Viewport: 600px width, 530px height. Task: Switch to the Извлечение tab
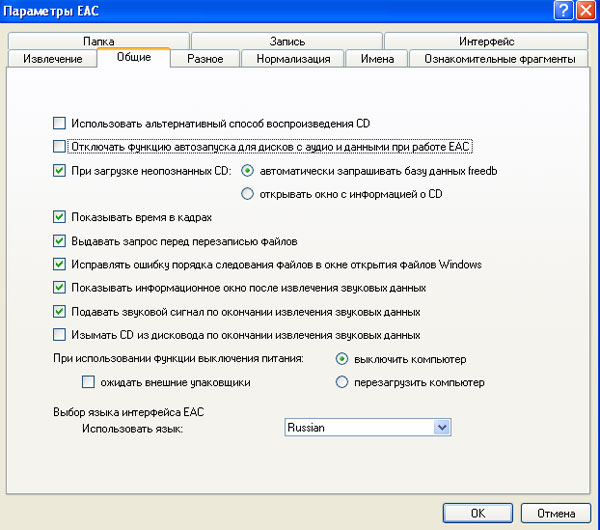point(53,59)
